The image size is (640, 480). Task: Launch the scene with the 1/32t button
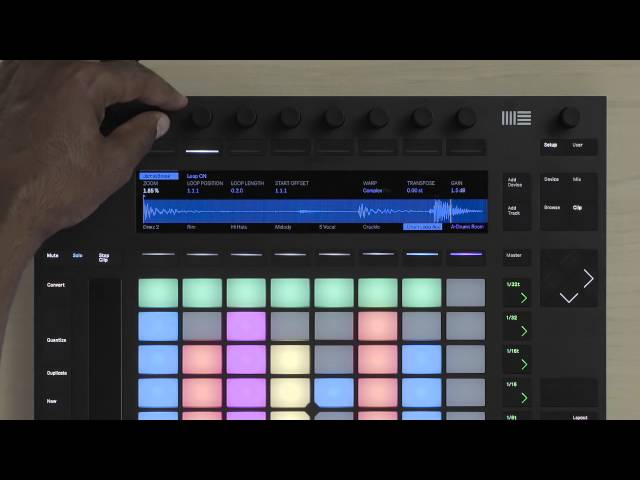516,292
